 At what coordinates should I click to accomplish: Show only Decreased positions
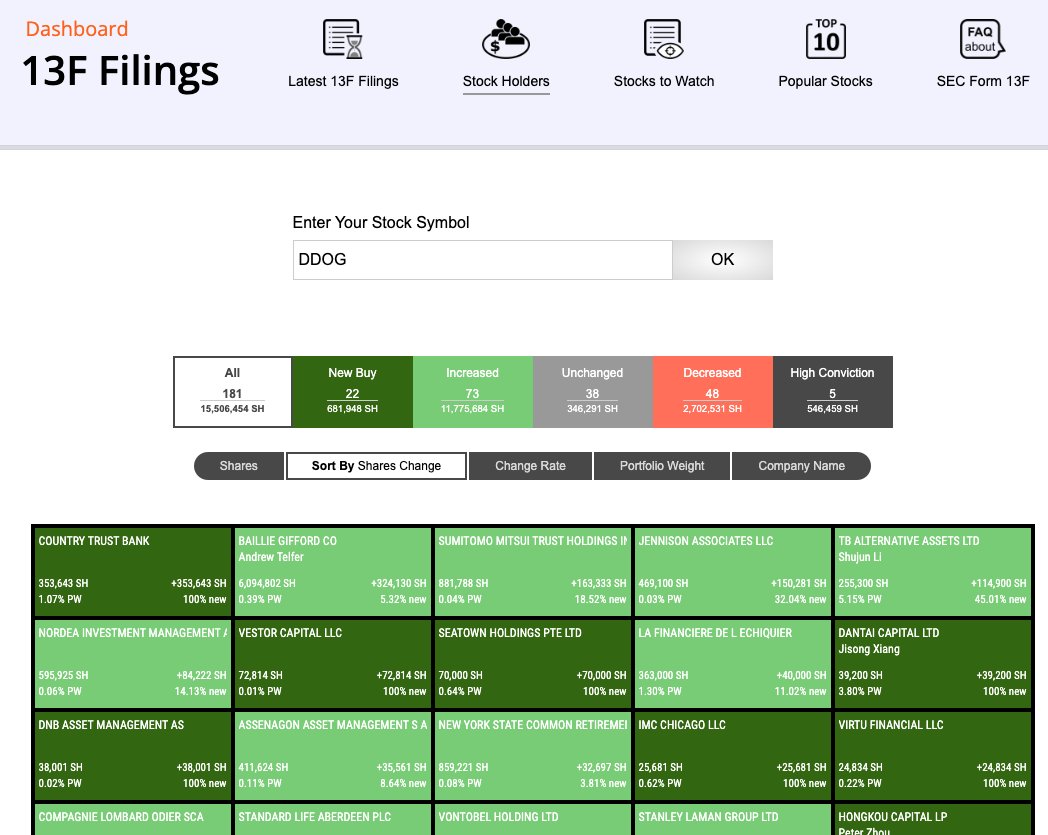(x=712, y=391)
